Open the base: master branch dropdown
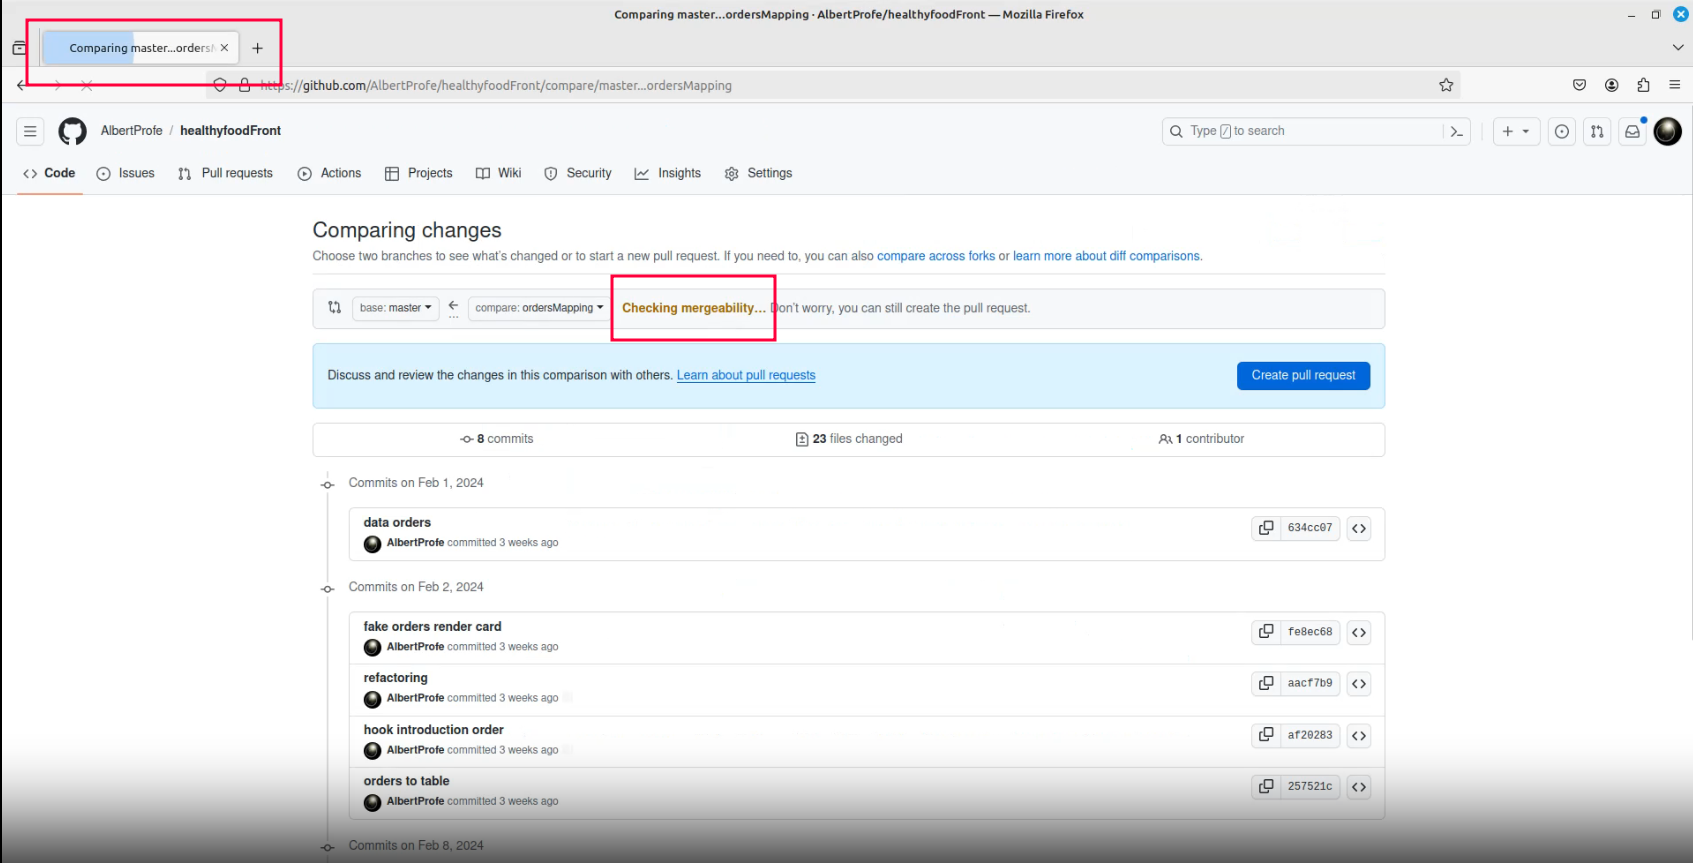This screenshot has height=863, width=1693. pos(396,308)
